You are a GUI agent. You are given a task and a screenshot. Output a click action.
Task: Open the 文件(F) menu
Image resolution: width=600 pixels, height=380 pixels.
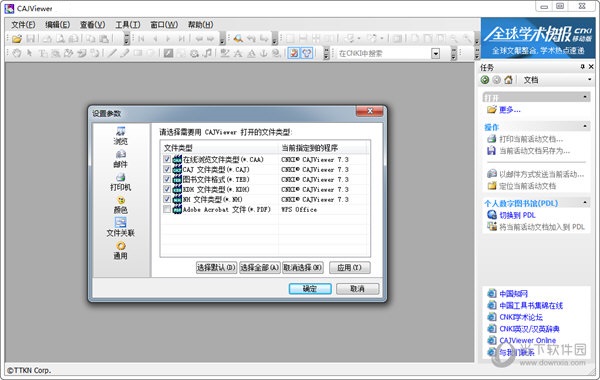click(x=23, y=25)
